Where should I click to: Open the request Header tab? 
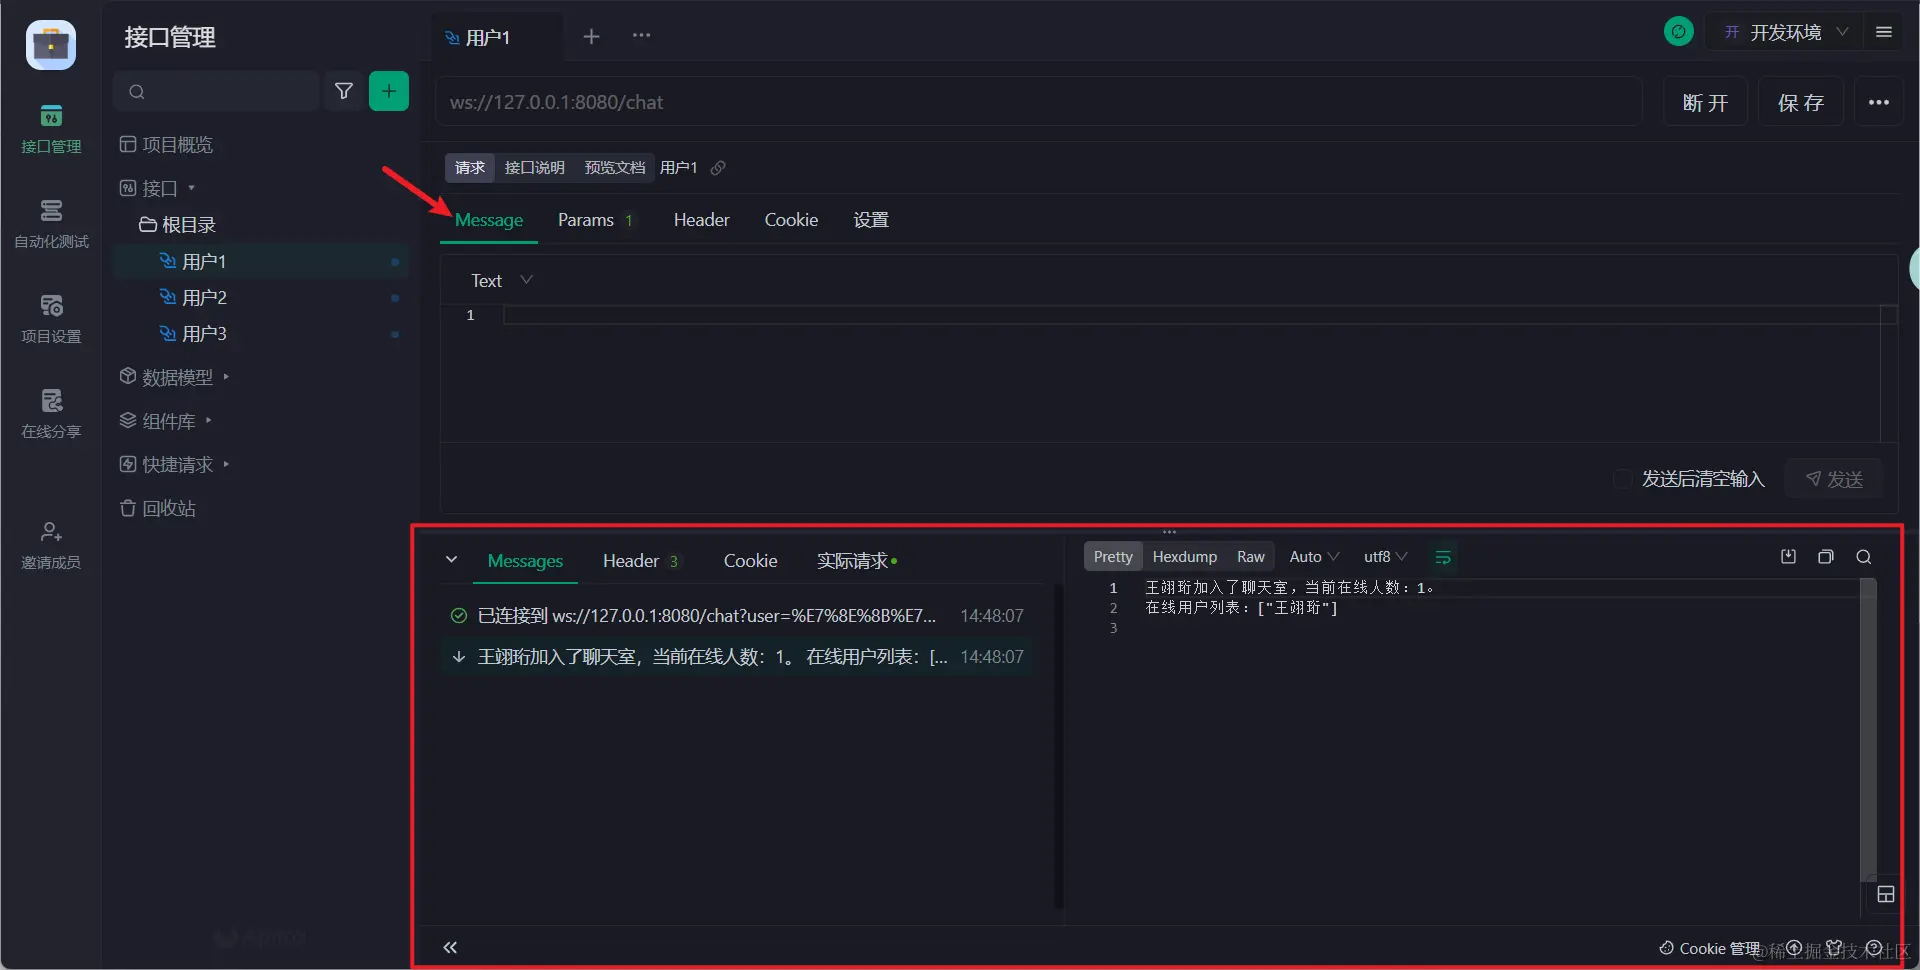pos(701,220)
